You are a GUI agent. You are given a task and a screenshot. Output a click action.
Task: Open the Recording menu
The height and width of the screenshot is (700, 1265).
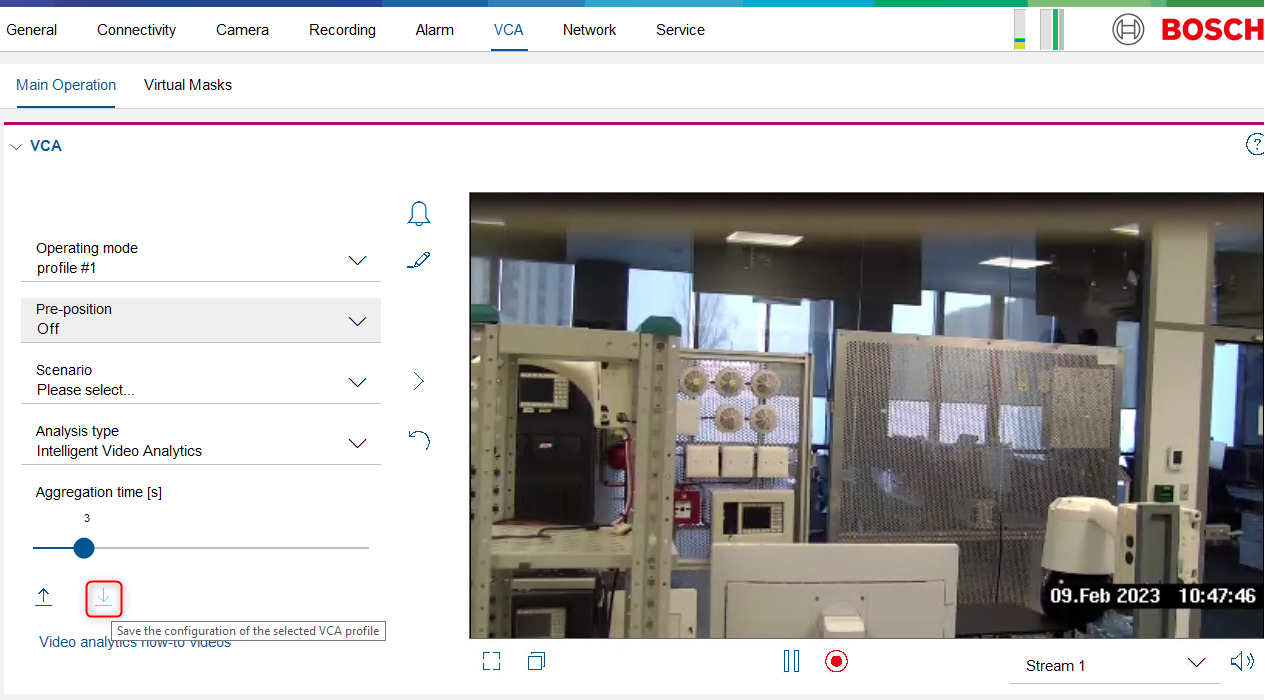coord(342,30)
